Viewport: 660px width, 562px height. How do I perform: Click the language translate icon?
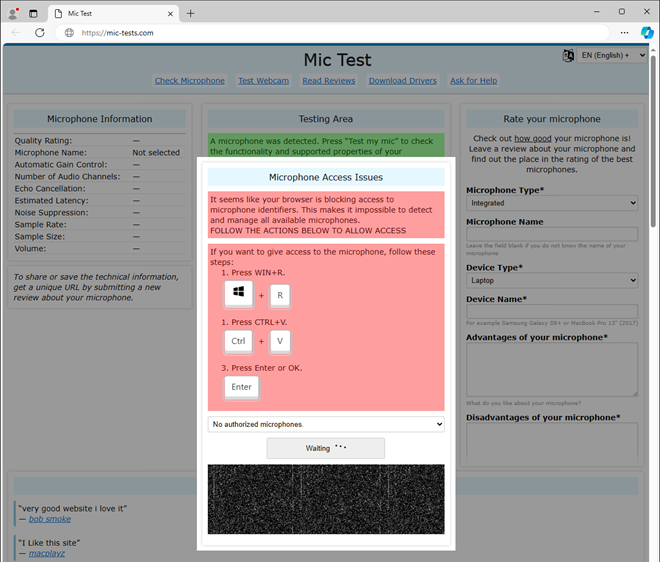tap(569, 56)
